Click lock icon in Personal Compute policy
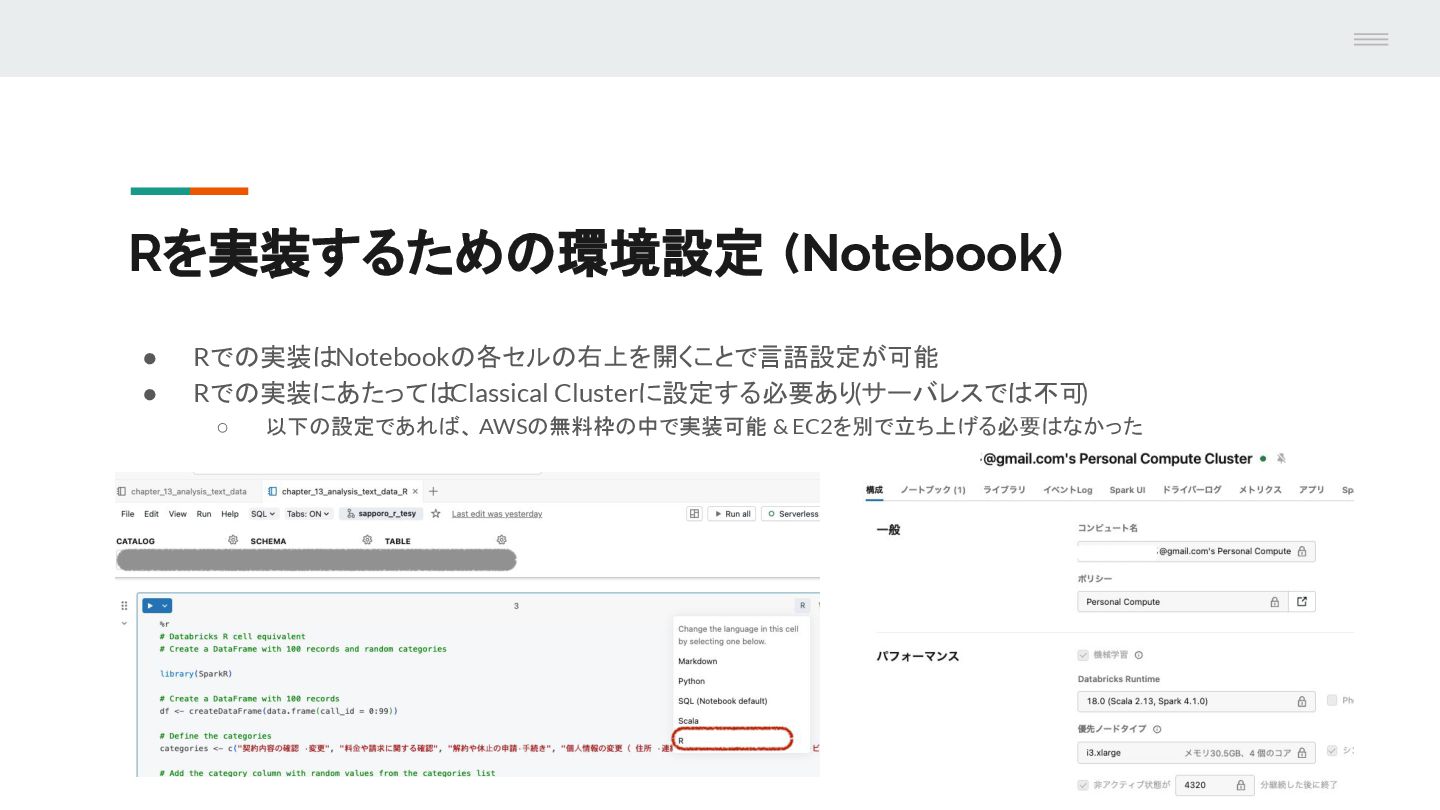 pyautogui.click(x=1274, y=602)
